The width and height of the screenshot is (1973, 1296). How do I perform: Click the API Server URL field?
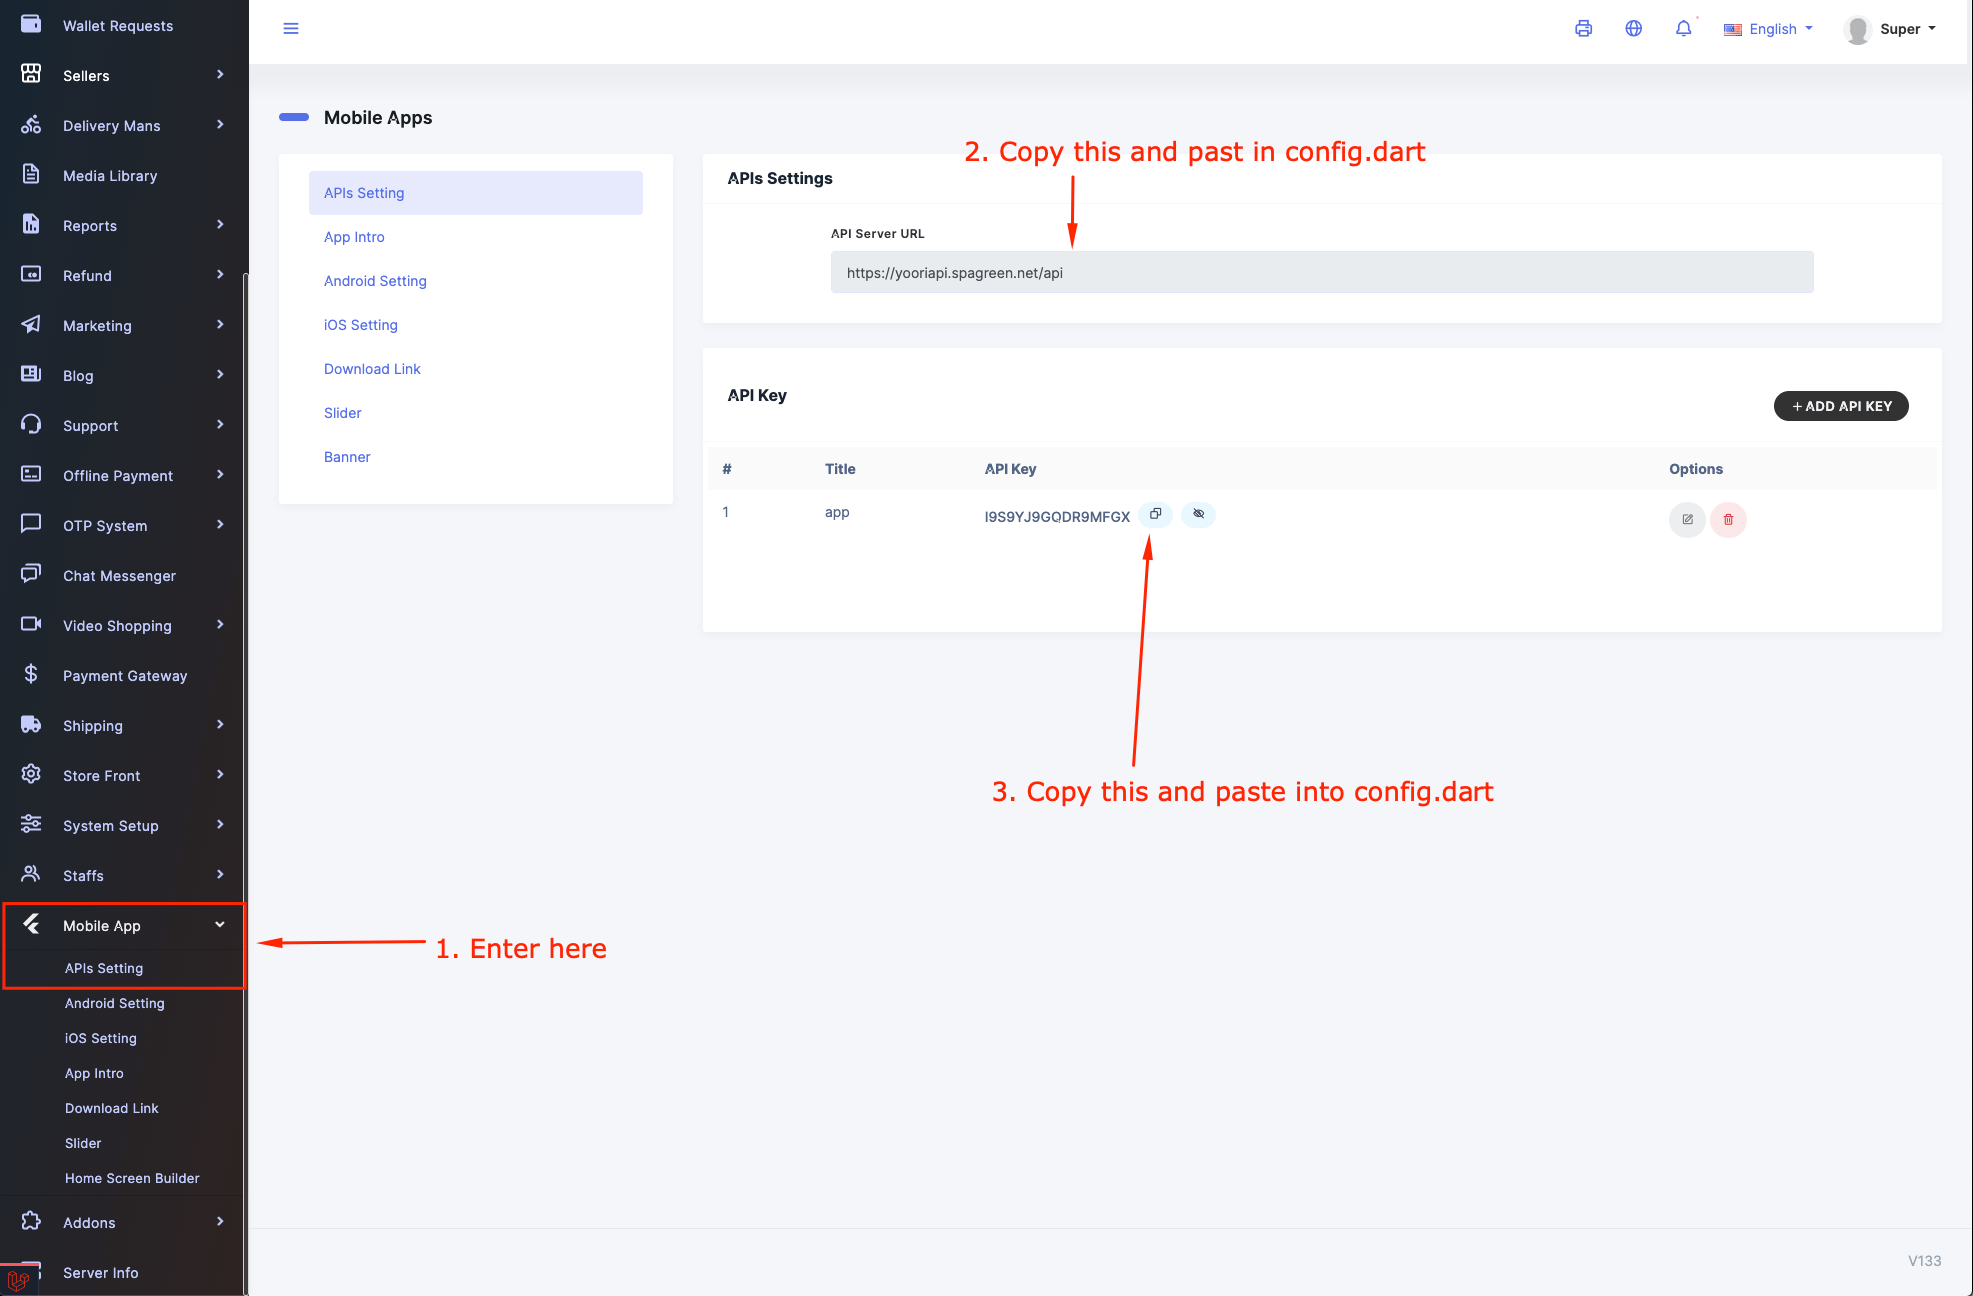point(1321,273)
